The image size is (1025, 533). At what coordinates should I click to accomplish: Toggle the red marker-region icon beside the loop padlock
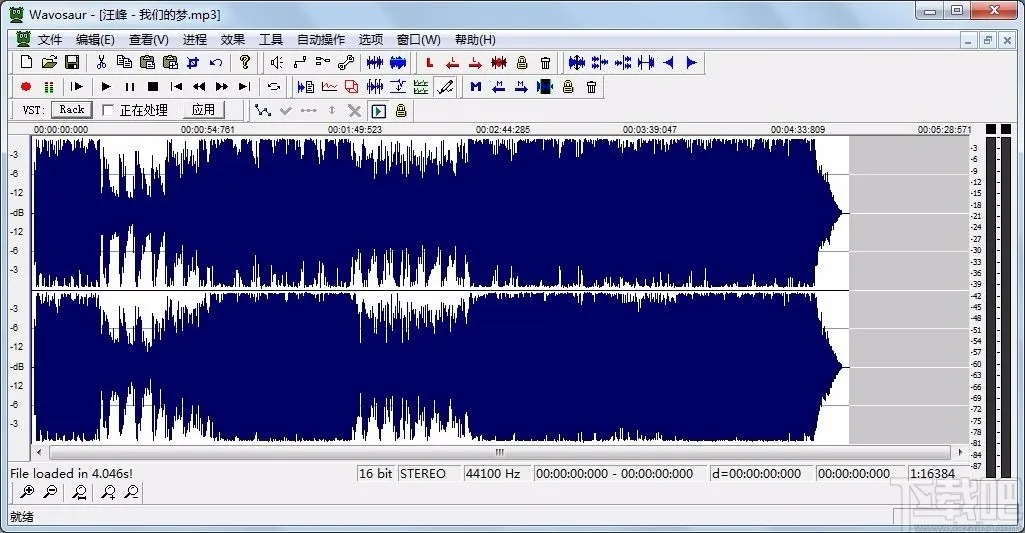point(499,63)
